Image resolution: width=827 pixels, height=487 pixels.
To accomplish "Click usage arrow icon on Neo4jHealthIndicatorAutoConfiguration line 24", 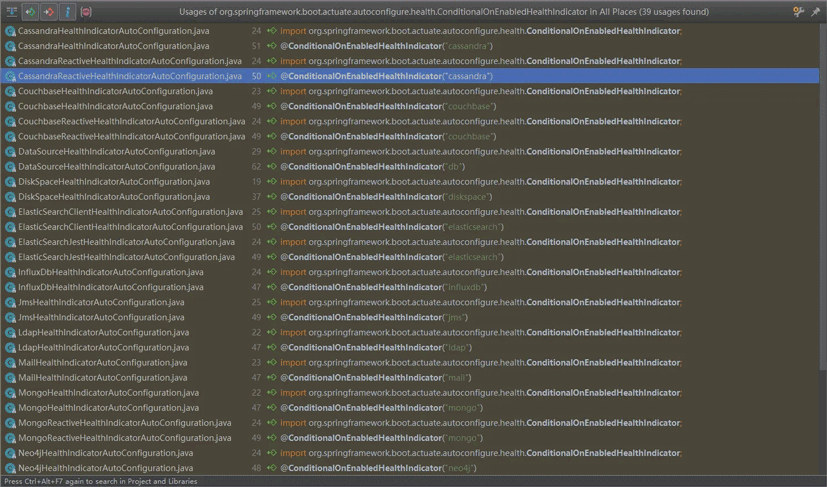I will [272, 453].
